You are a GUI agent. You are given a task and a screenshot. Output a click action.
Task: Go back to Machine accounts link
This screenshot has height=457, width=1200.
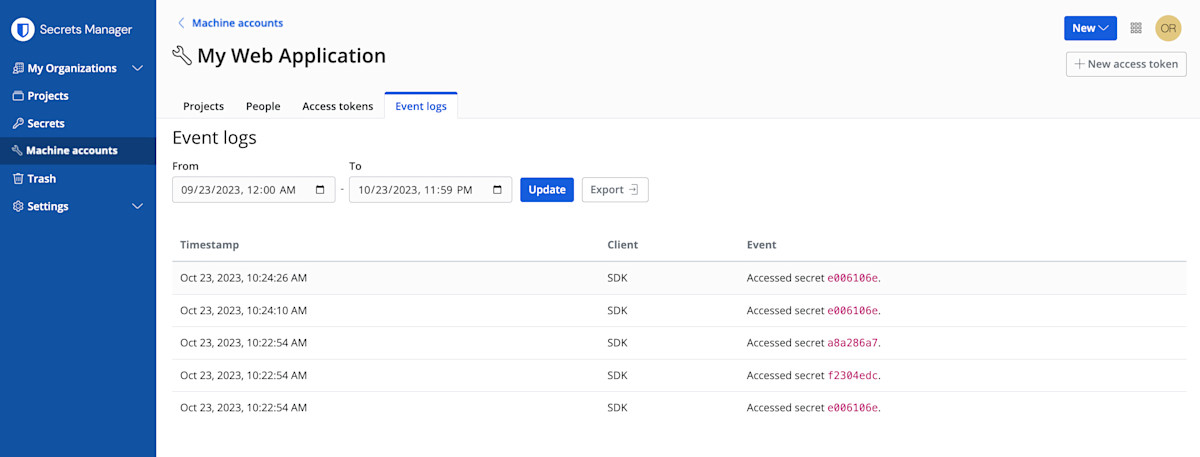[236, 23]
